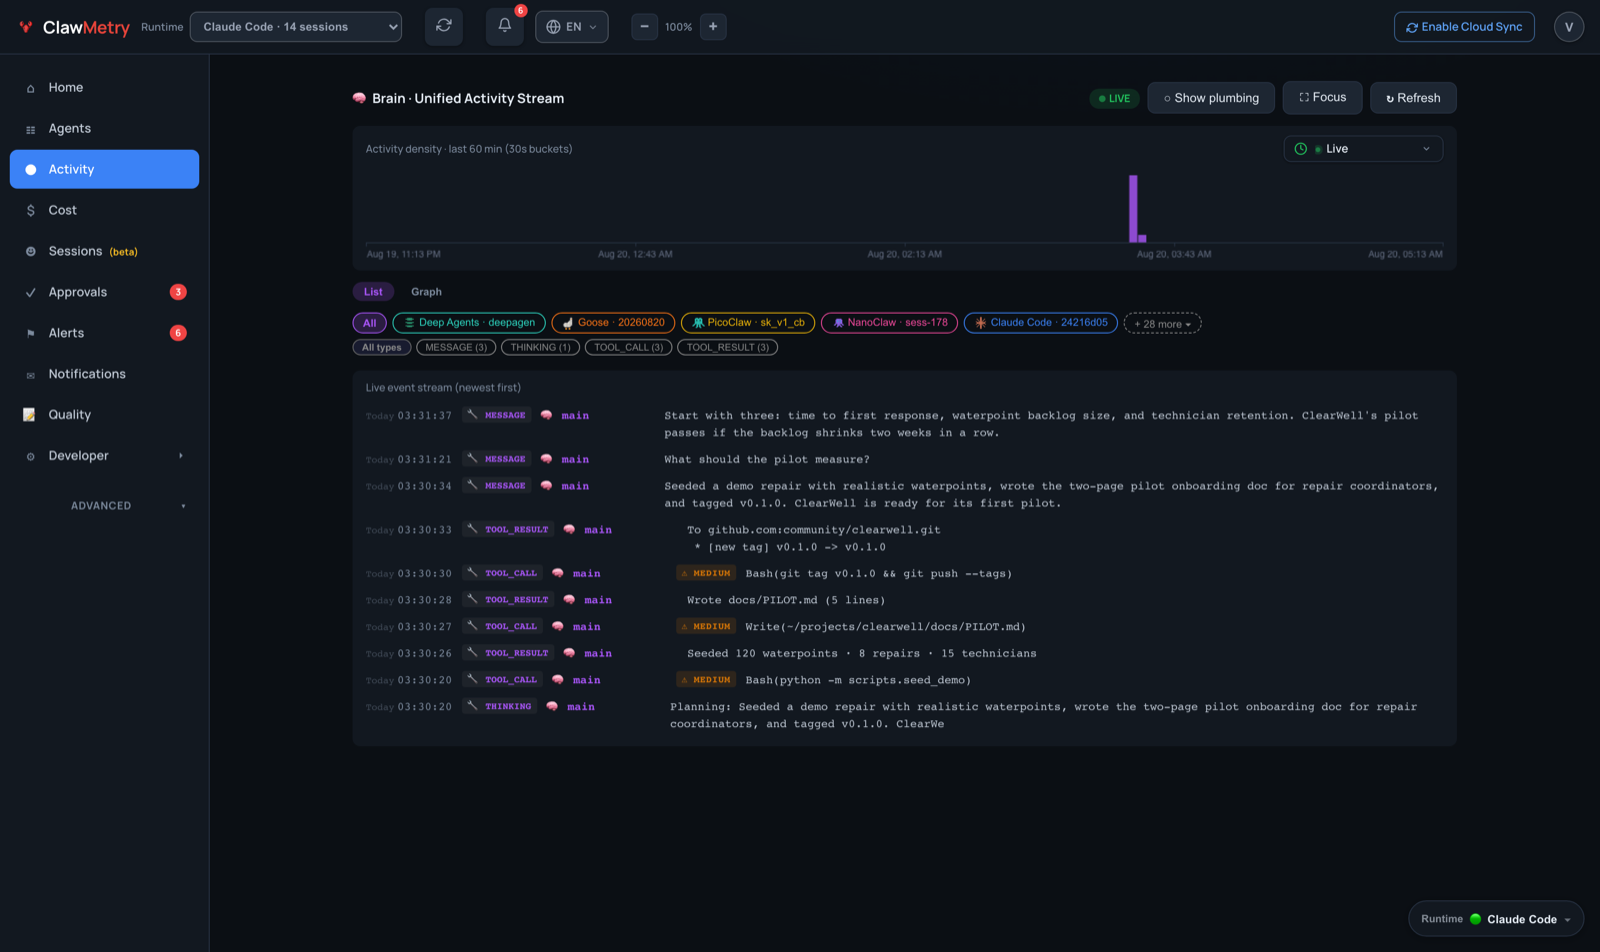Click the Activity dot icon in sidebar
Screen dimensions: 1600x952
coord(30,170)
